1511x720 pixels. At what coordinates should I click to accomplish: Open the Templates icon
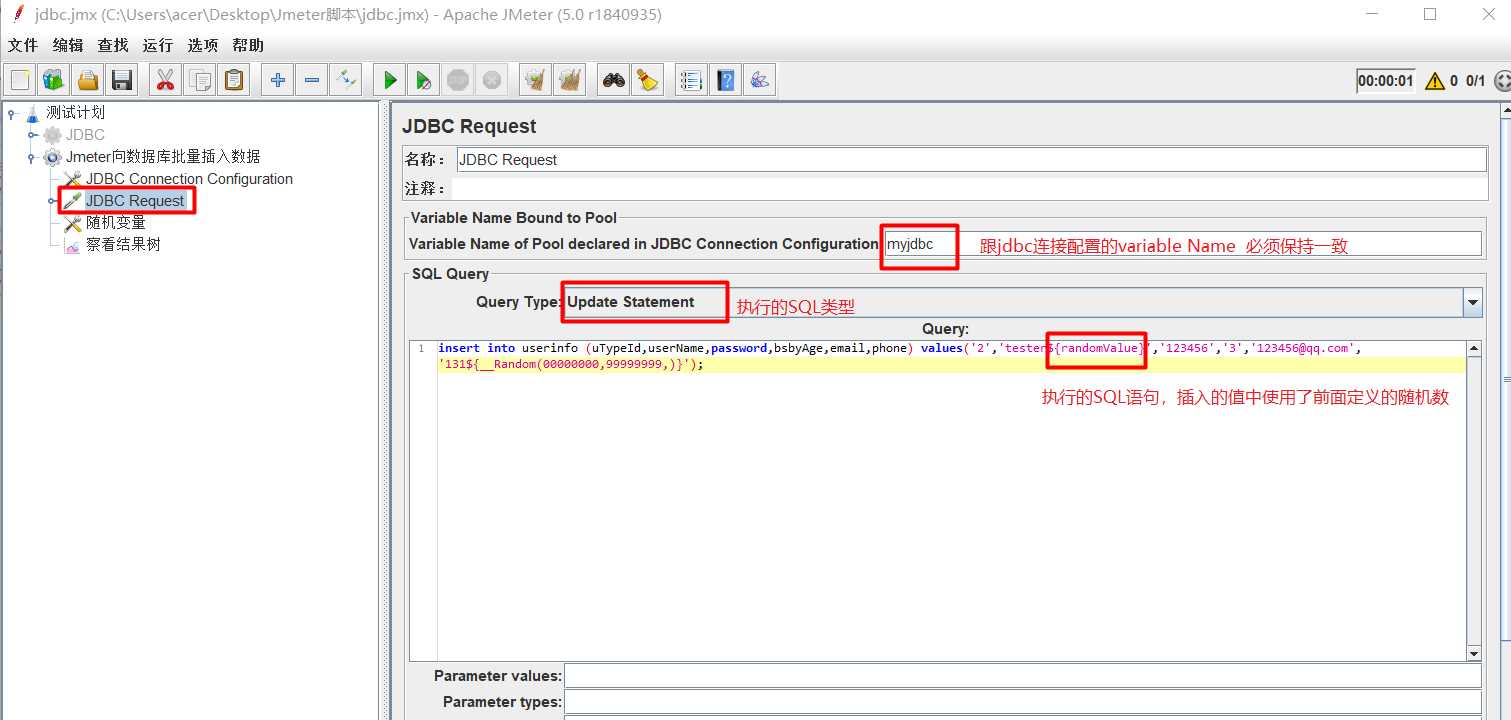pyautogui.click(x=53, y=80)
